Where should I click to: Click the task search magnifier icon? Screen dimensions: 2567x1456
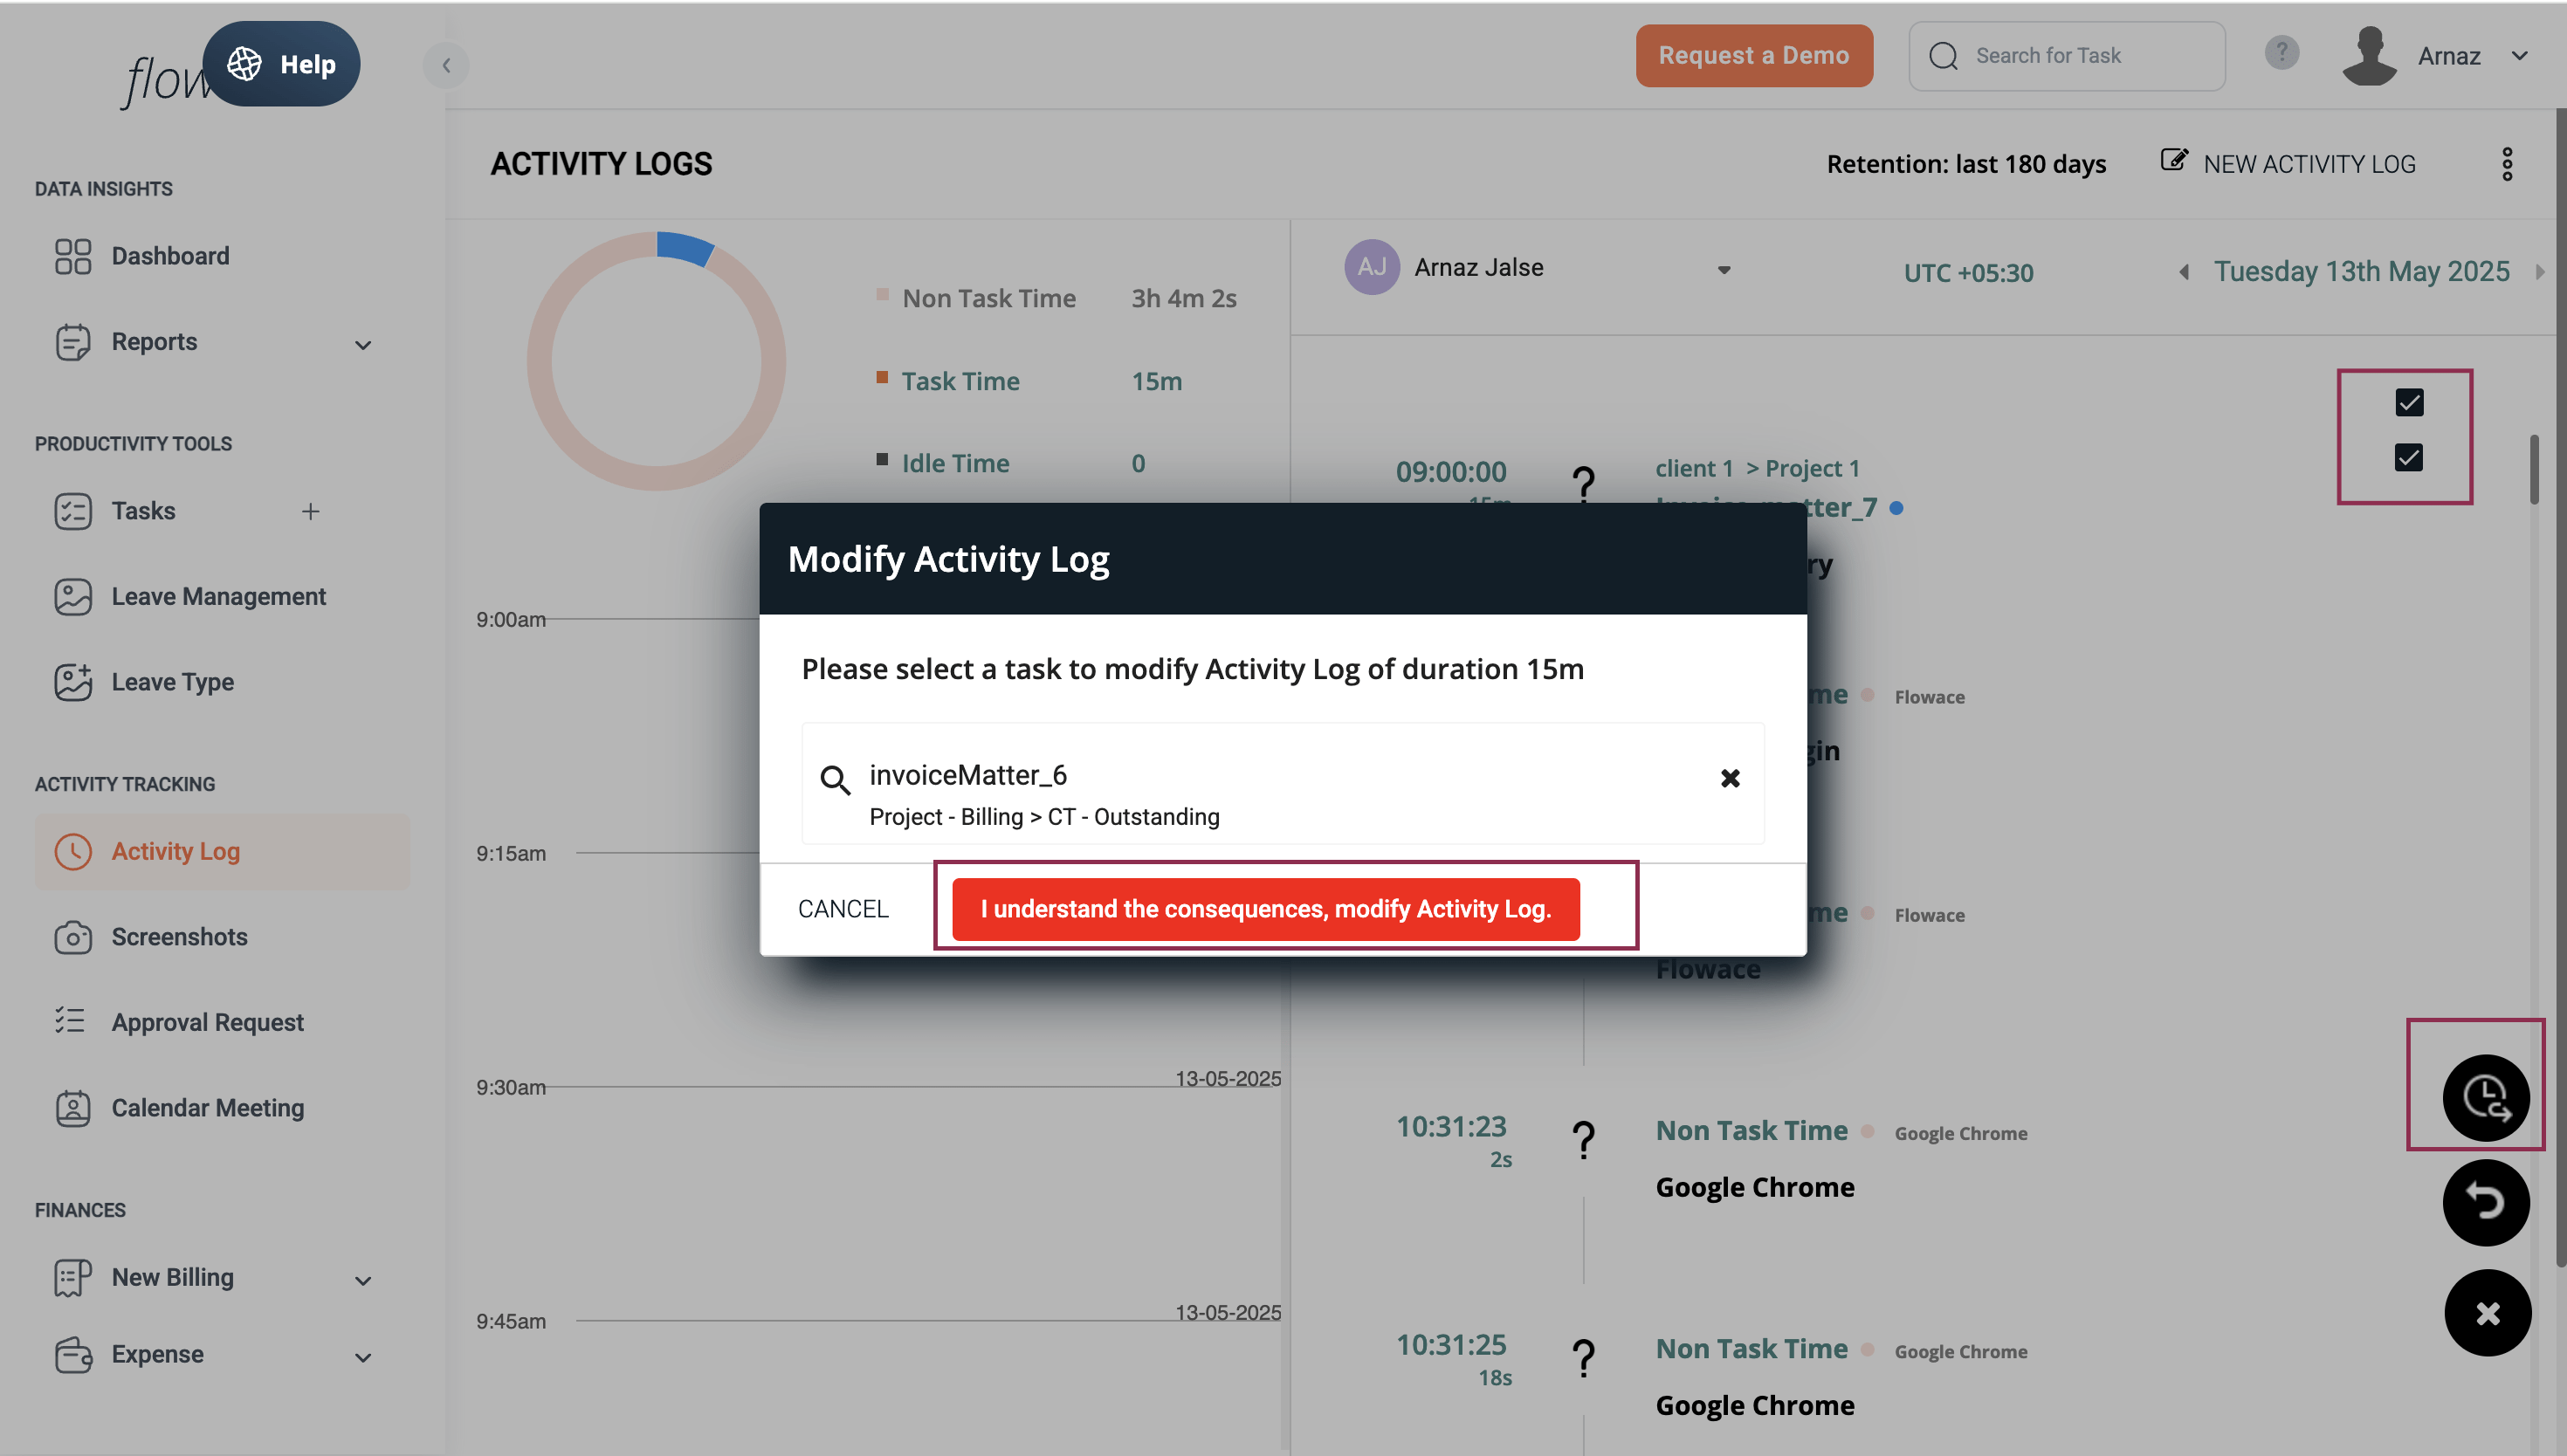(835, 780)
